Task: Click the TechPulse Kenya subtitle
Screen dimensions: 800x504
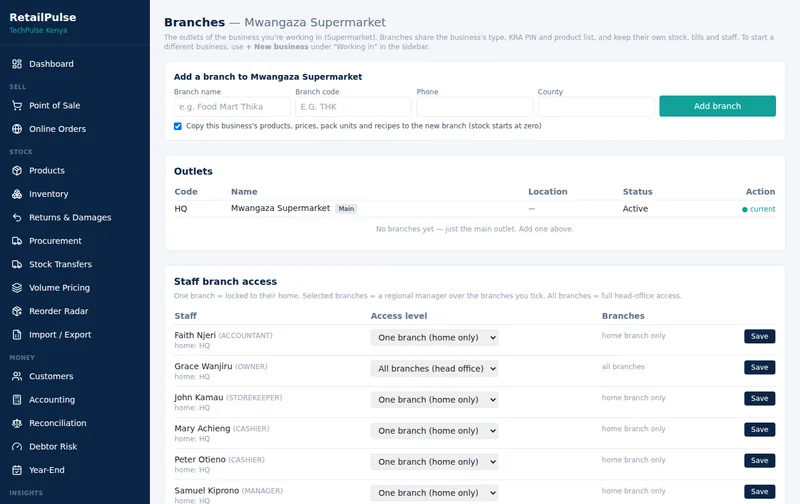Action: click(38, 30)
